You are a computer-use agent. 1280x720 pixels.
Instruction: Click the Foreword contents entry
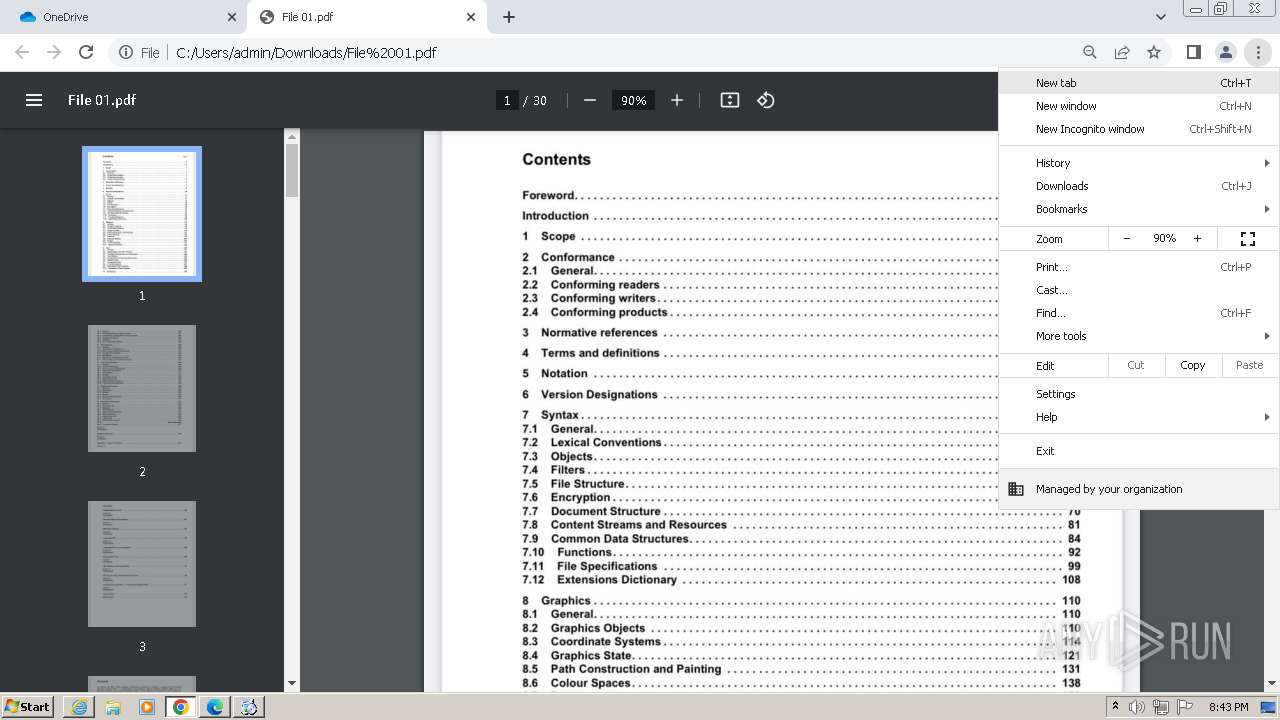click(x=760, y=195)
